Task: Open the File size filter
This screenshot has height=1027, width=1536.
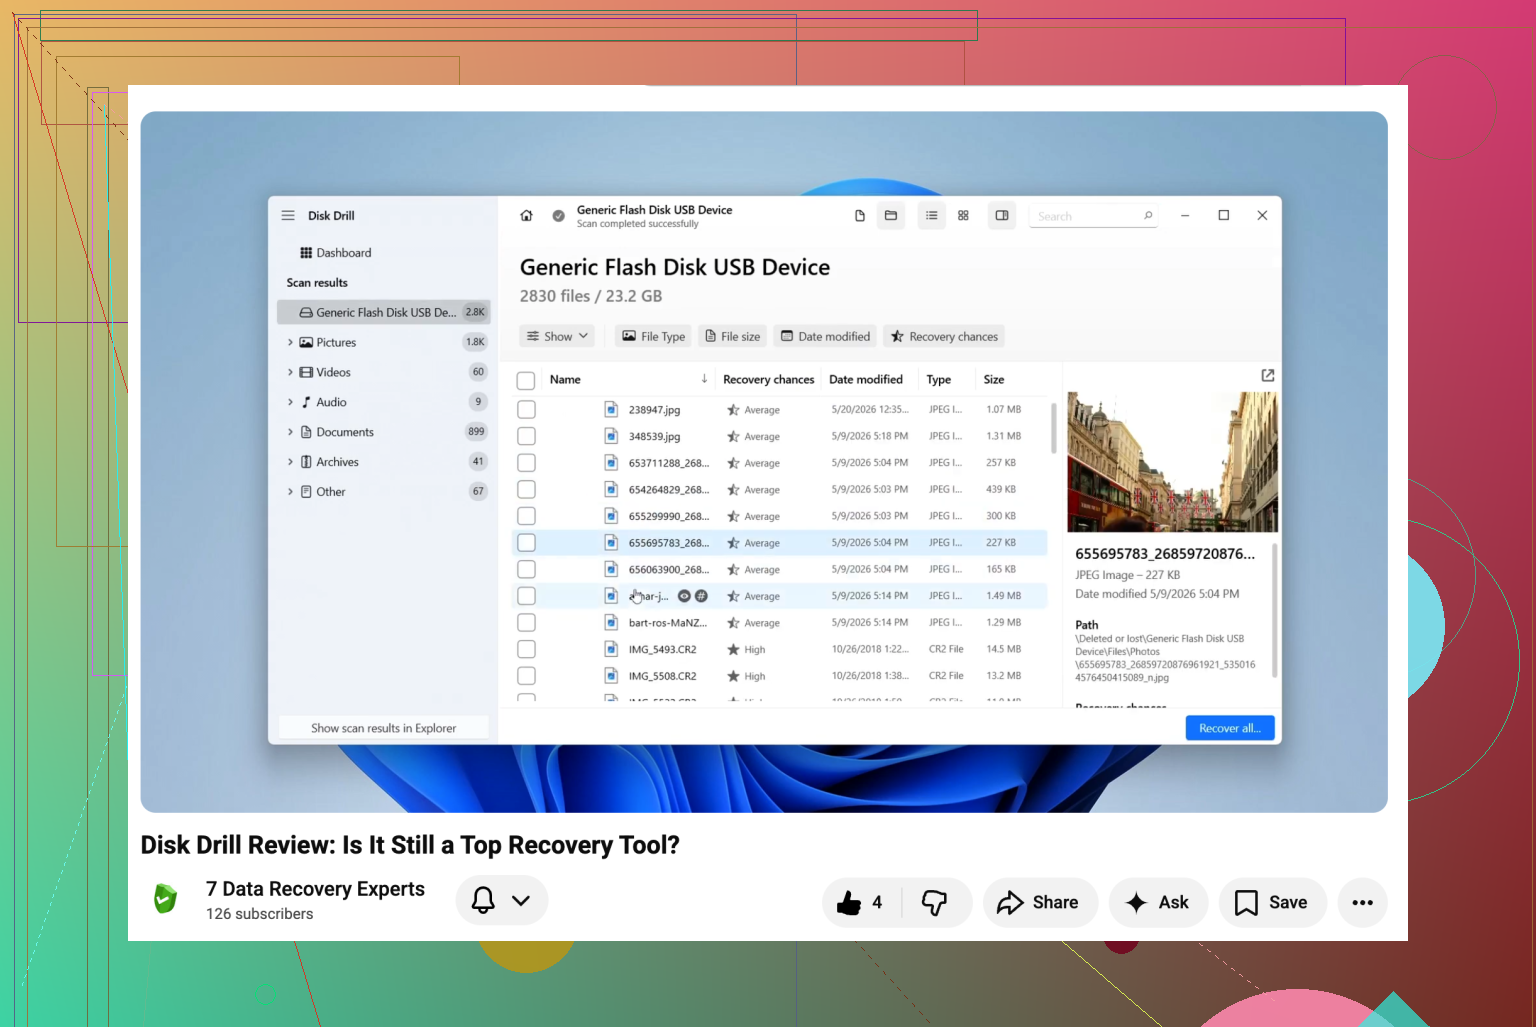Action: pyautogui.click(x=733, y=336)
